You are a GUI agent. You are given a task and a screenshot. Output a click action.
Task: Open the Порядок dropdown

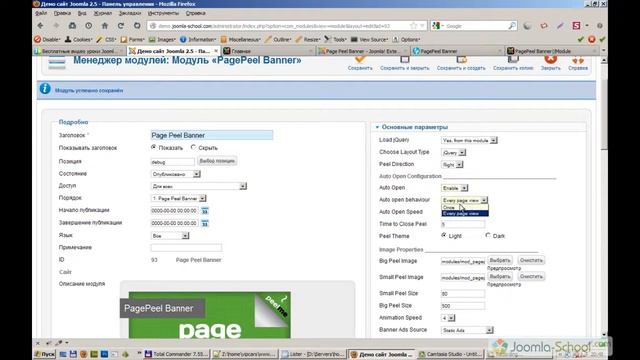[178, 198]
